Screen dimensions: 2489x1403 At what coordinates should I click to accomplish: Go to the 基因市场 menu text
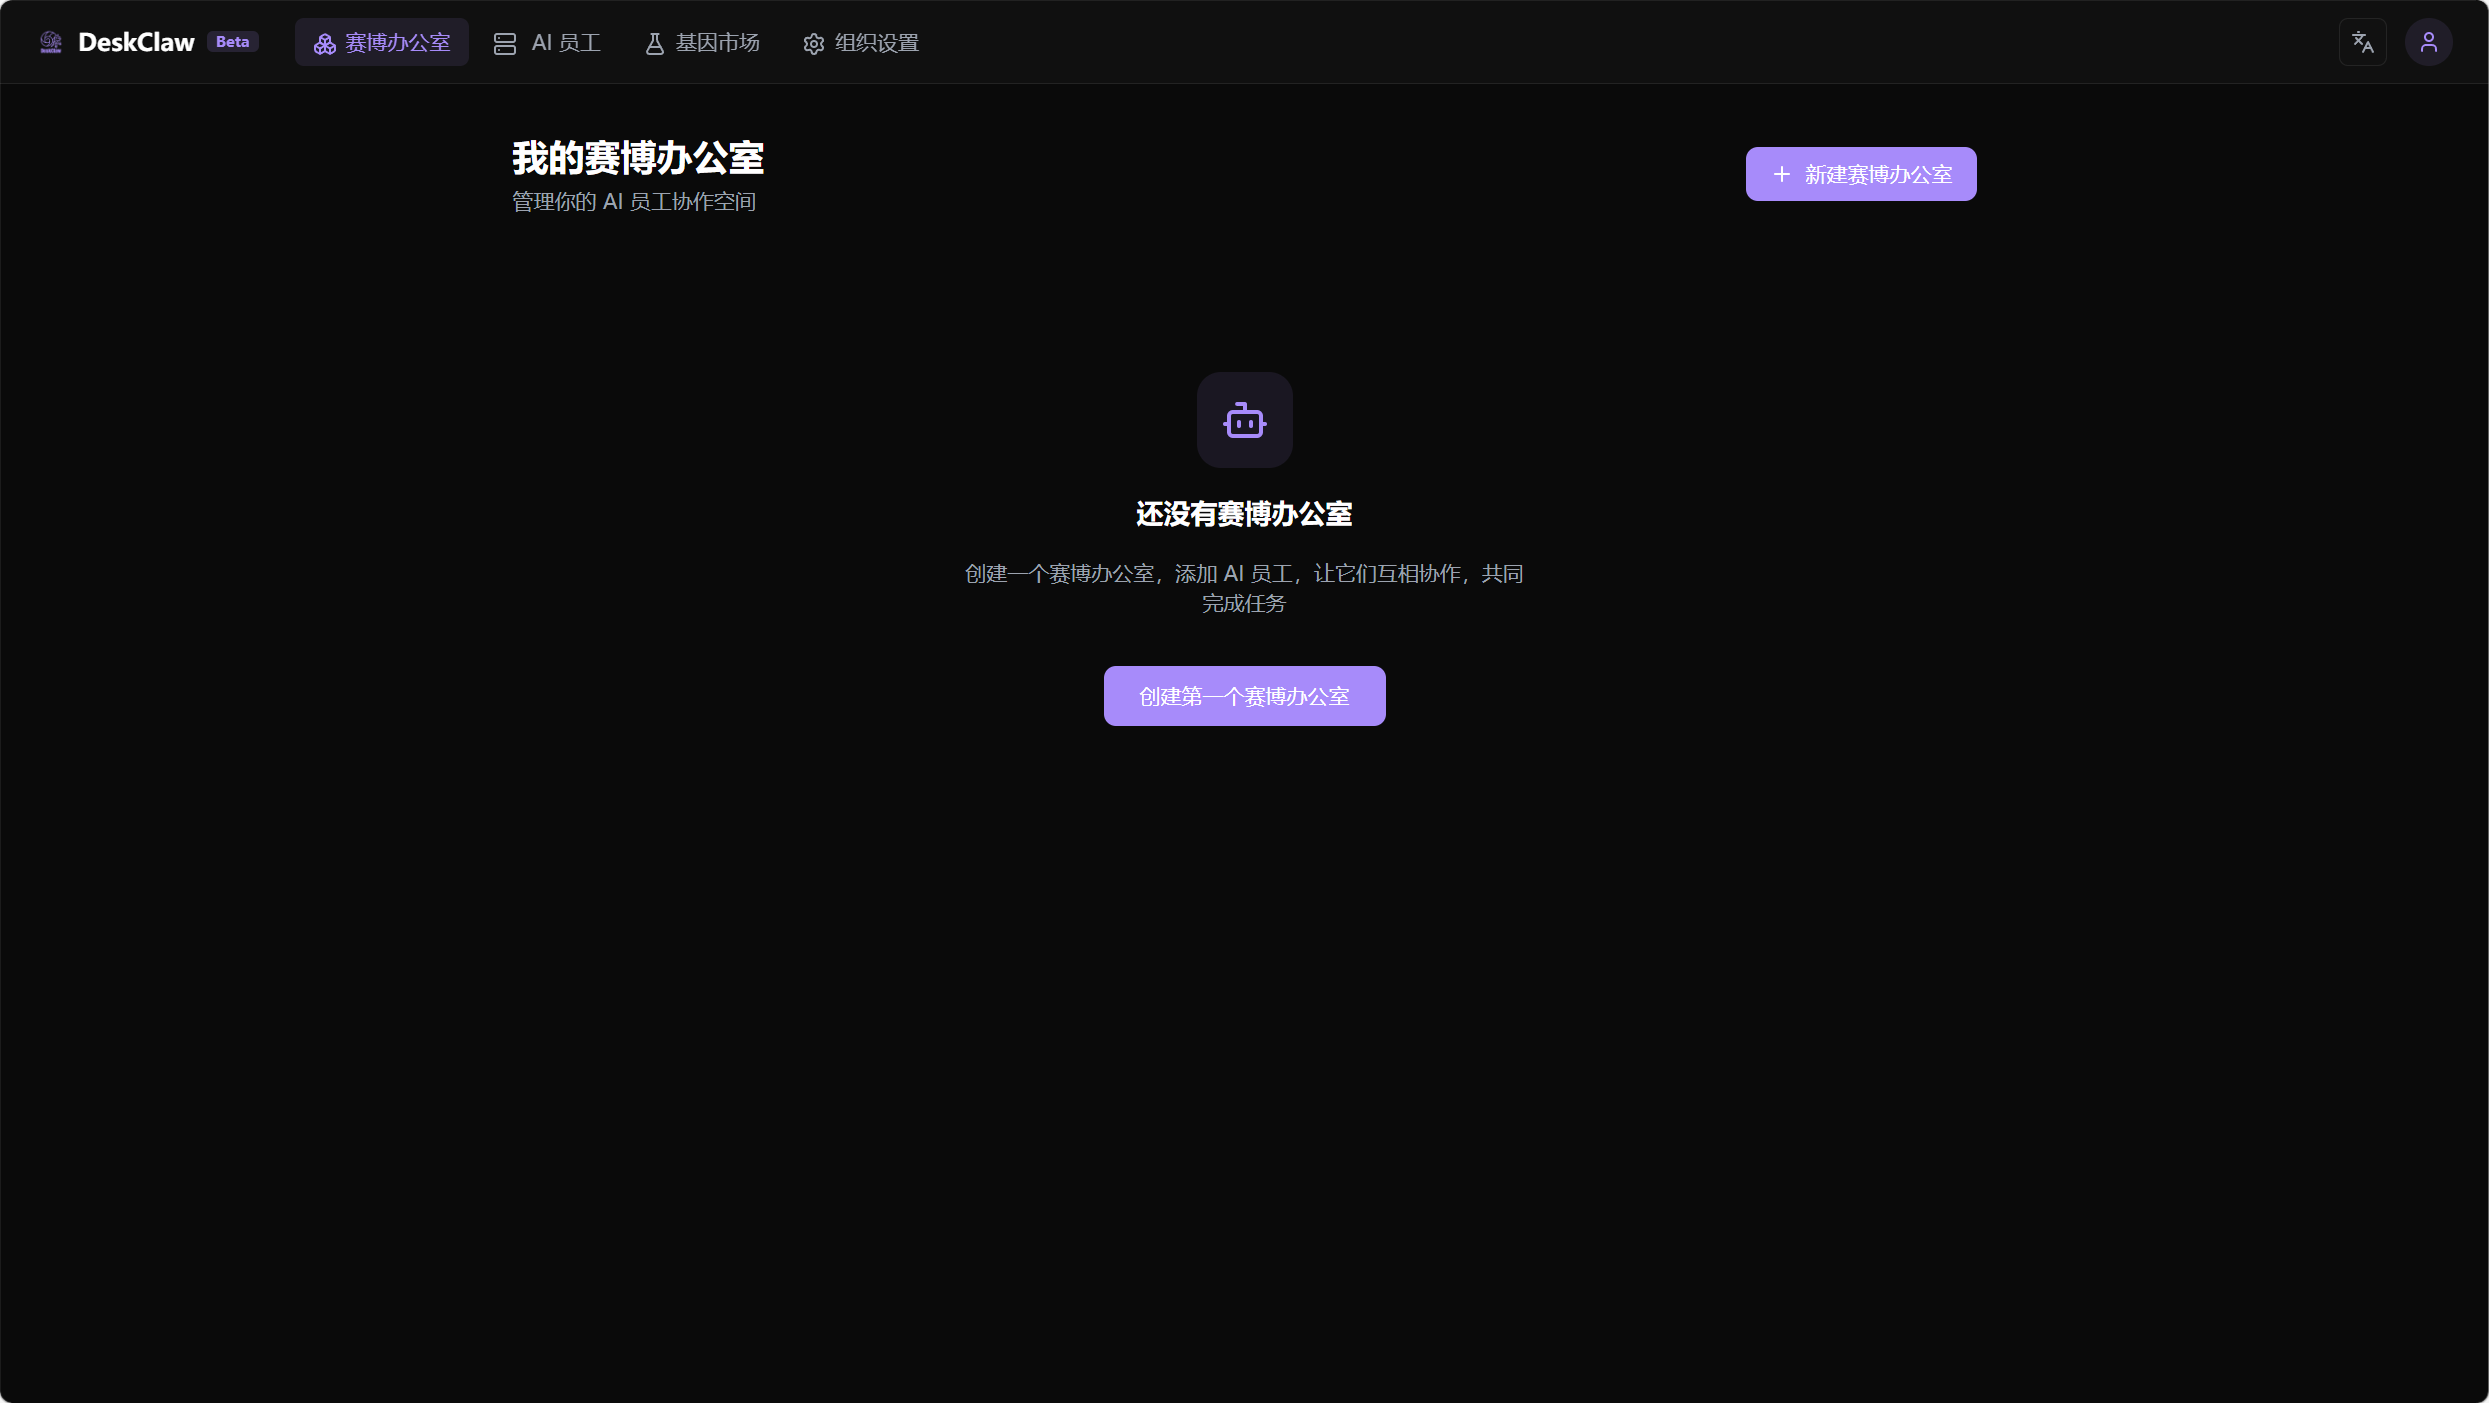coord(718,43)
